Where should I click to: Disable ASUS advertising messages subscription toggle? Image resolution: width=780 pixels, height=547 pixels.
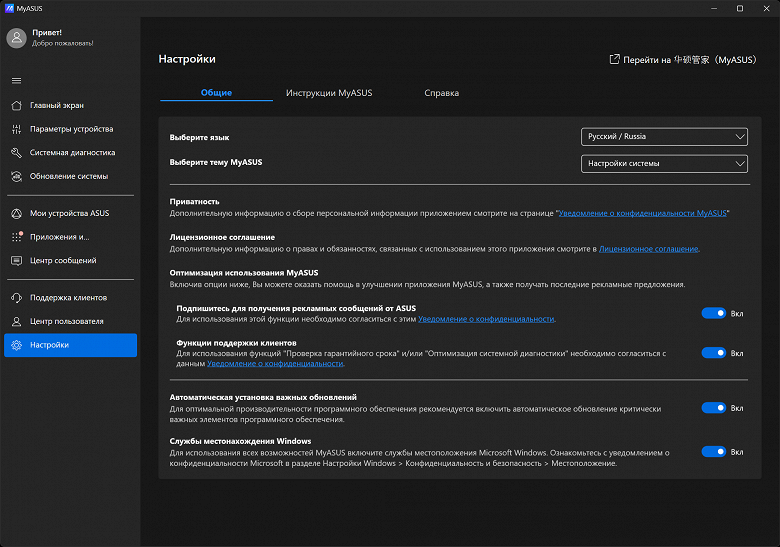pyautogui.click(x=713, y=313)
